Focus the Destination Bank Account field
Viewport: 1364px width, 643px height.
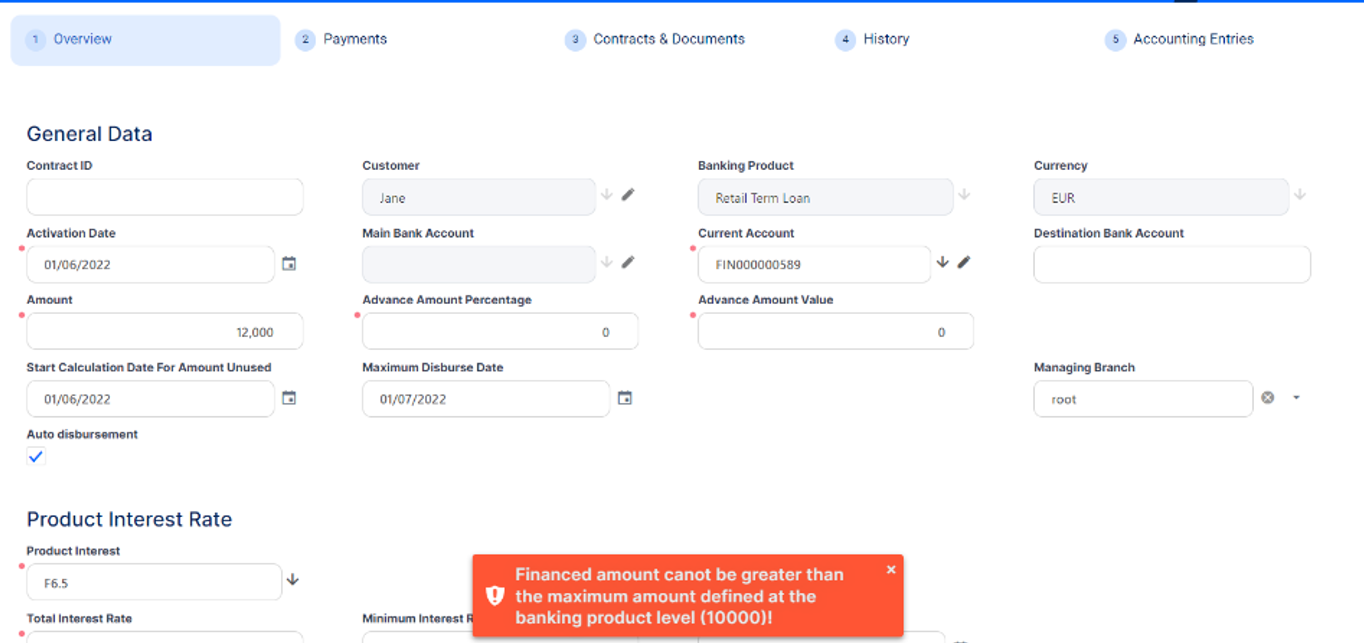pyautogui.click(x=1171, y=265)
